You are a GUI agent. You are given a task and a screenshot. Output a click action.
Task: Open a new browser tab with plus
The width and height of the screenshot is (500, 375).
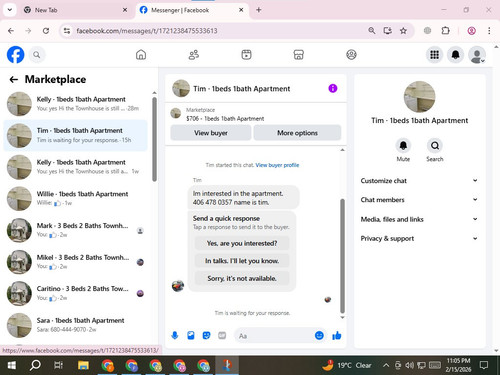click(259, 10)
